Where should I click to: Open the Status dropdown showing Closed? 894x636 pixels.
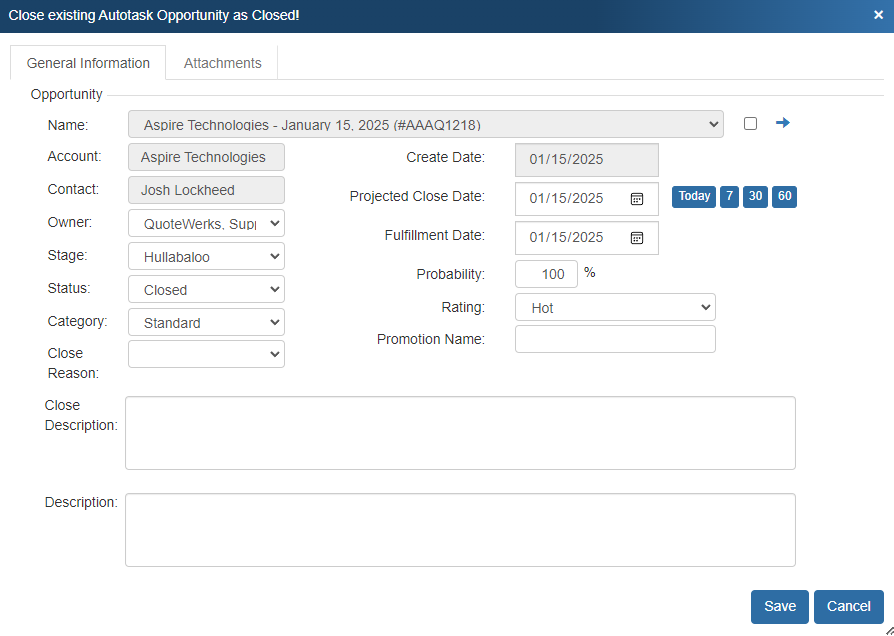pos(206,289)
